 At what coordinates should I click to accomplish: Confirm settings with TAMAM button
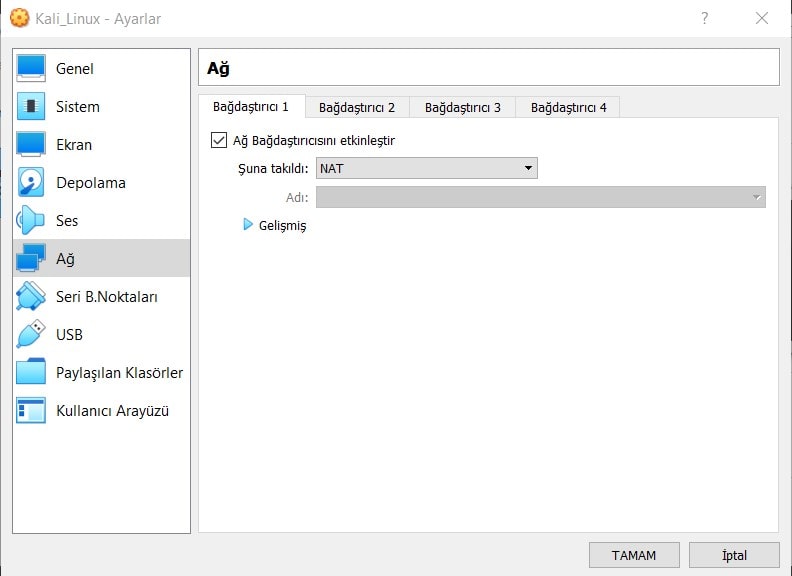pos(634,555)
